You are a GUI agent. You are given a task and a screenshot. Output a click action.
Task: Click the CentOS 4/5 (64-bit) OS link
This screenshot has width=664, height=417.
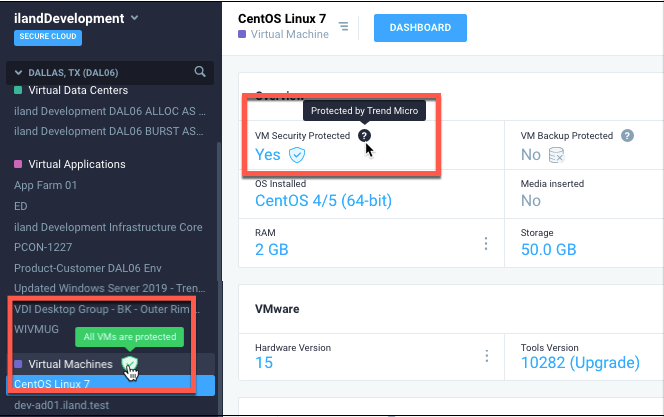(323, 201)
